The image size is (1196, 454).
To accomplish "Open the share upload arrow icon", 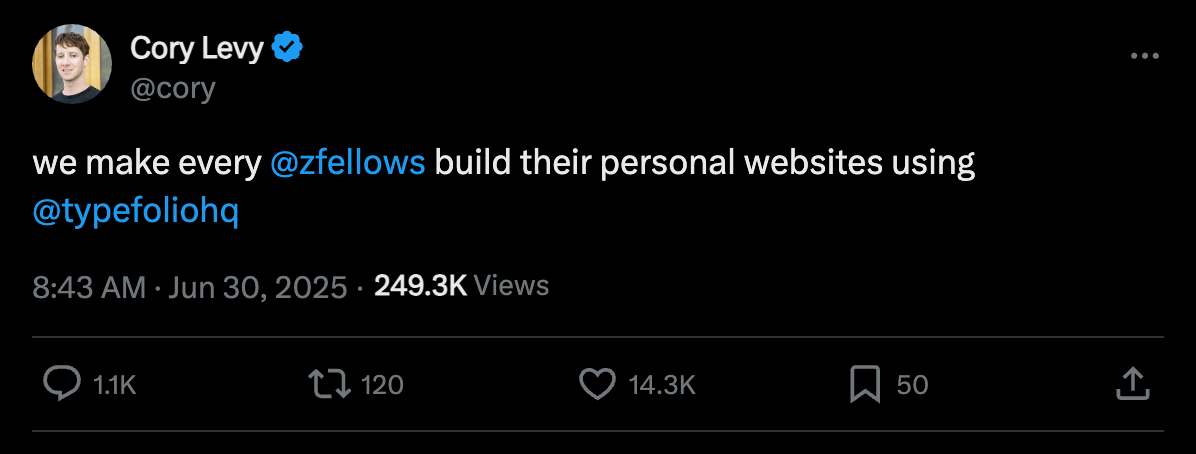I will (1132, 384).
